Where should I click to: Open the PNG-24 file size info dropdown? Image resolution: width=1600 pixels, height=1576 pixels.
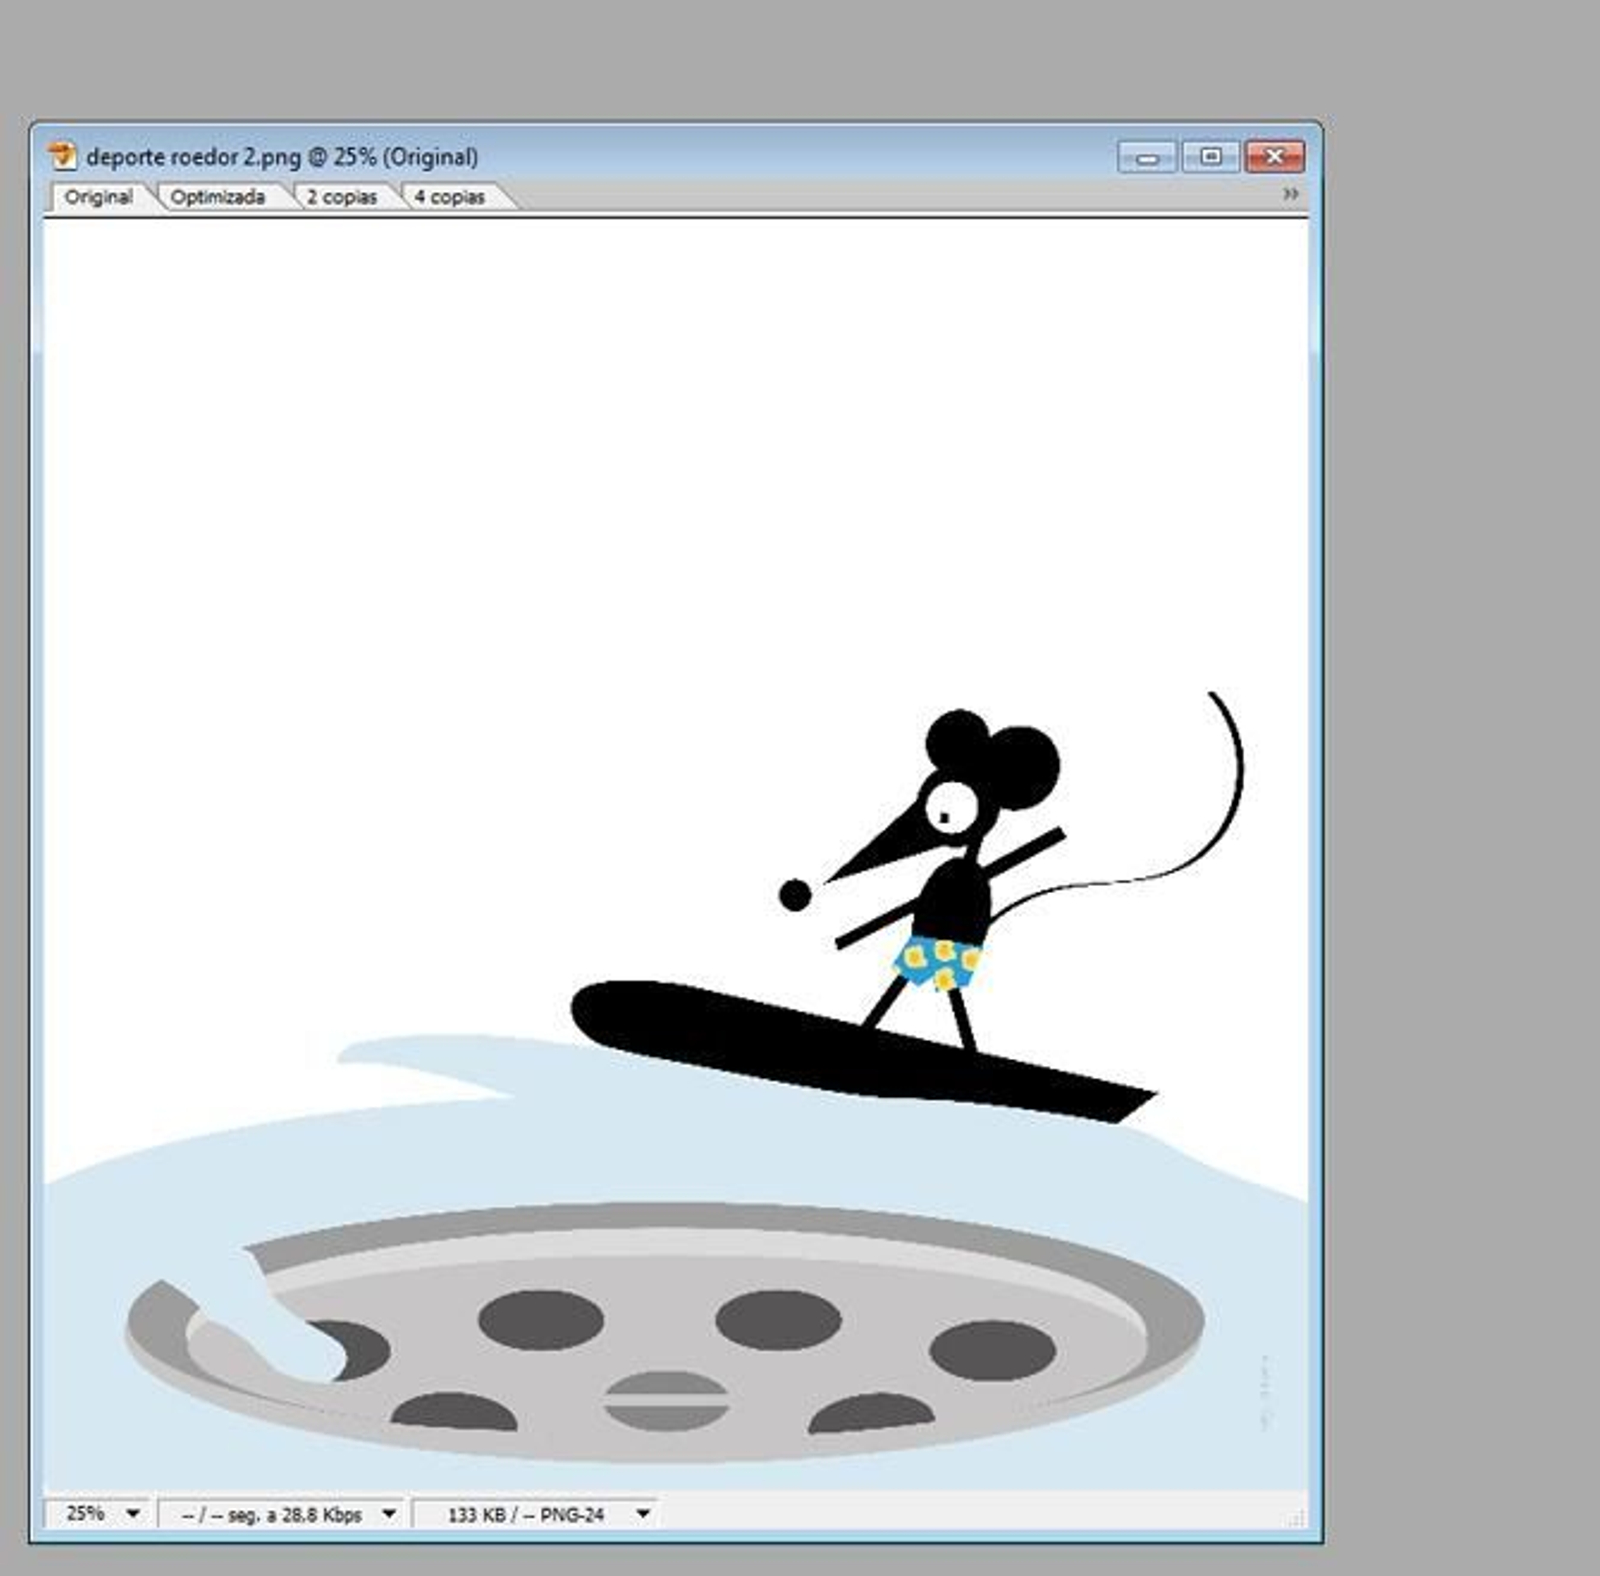(x=643, y=1514)
